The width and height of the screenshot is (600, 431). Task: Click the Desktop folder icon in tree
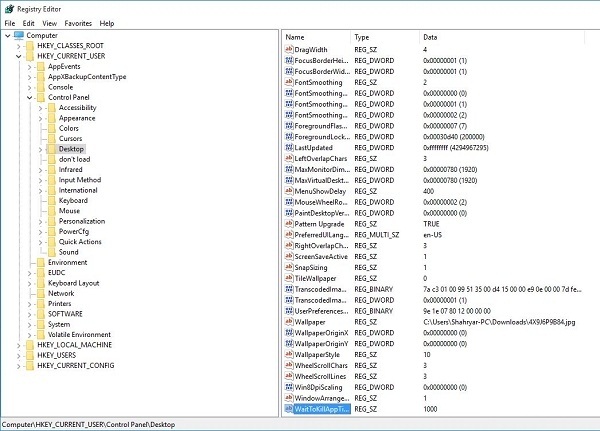[50, 149]
